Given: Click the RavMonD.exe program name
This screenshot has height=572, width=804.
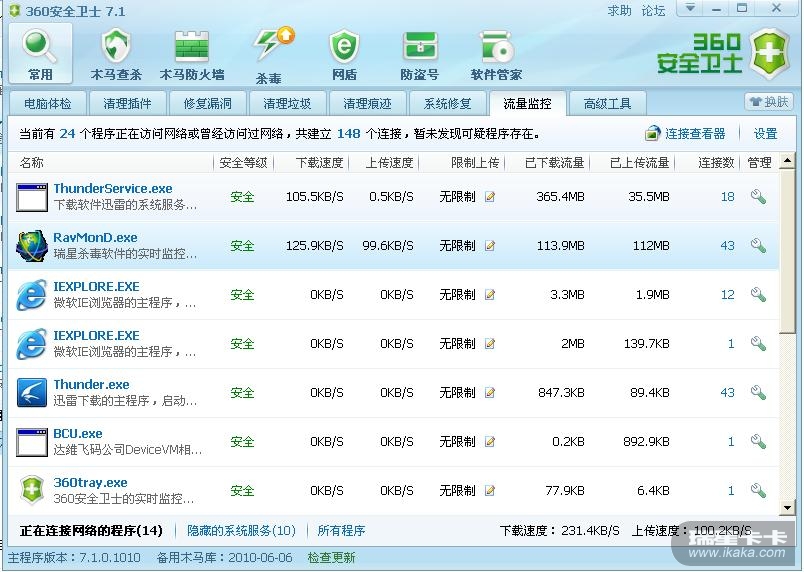Looking at the screenshot, I should pos(95,238).
